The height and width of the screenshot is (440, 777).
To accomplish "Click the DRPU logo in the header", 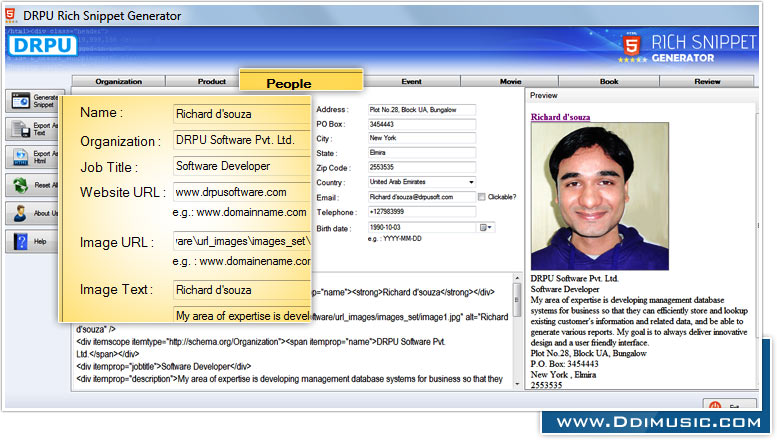I will 43,46.
